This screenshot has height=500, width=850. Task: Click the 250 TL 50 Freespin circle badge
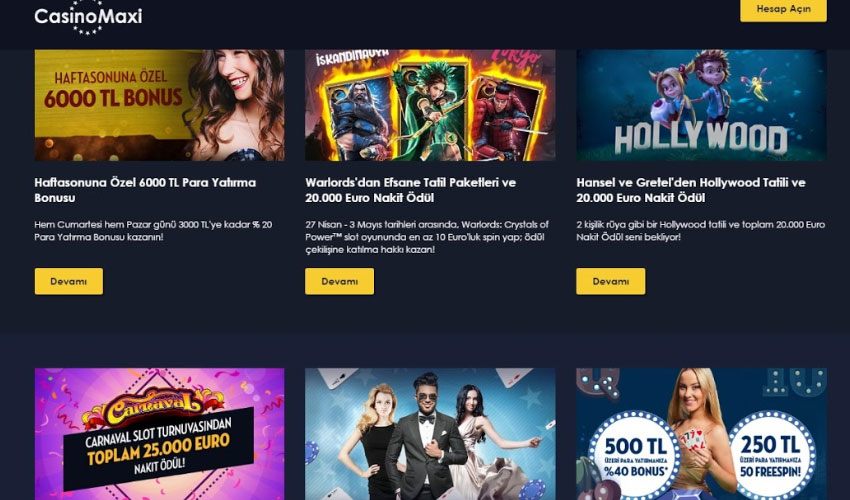pos(772,453)
